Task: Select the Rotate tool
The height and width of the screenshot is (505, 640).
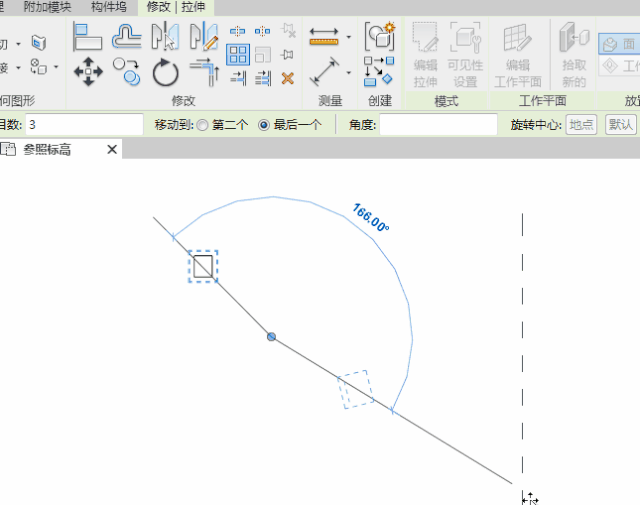Action: [x=165, y=72]
